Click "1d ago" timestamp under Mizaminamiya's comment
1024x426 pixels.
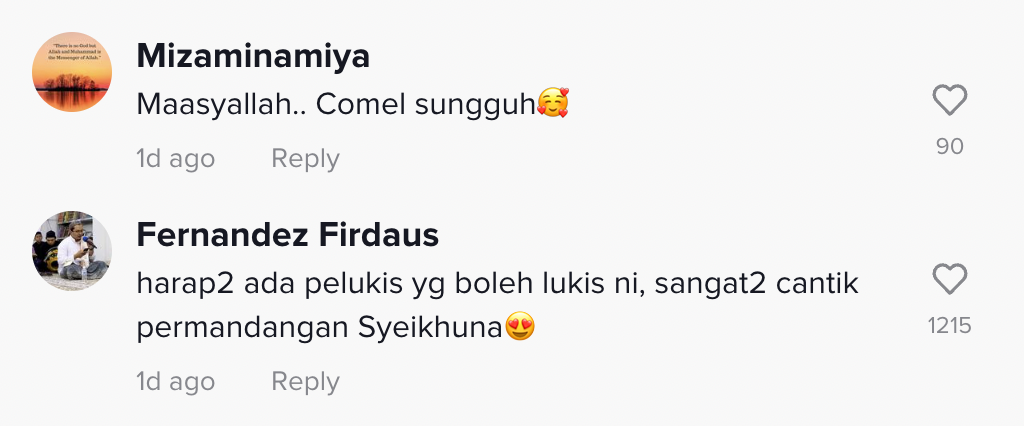click(x=175, y=159)
